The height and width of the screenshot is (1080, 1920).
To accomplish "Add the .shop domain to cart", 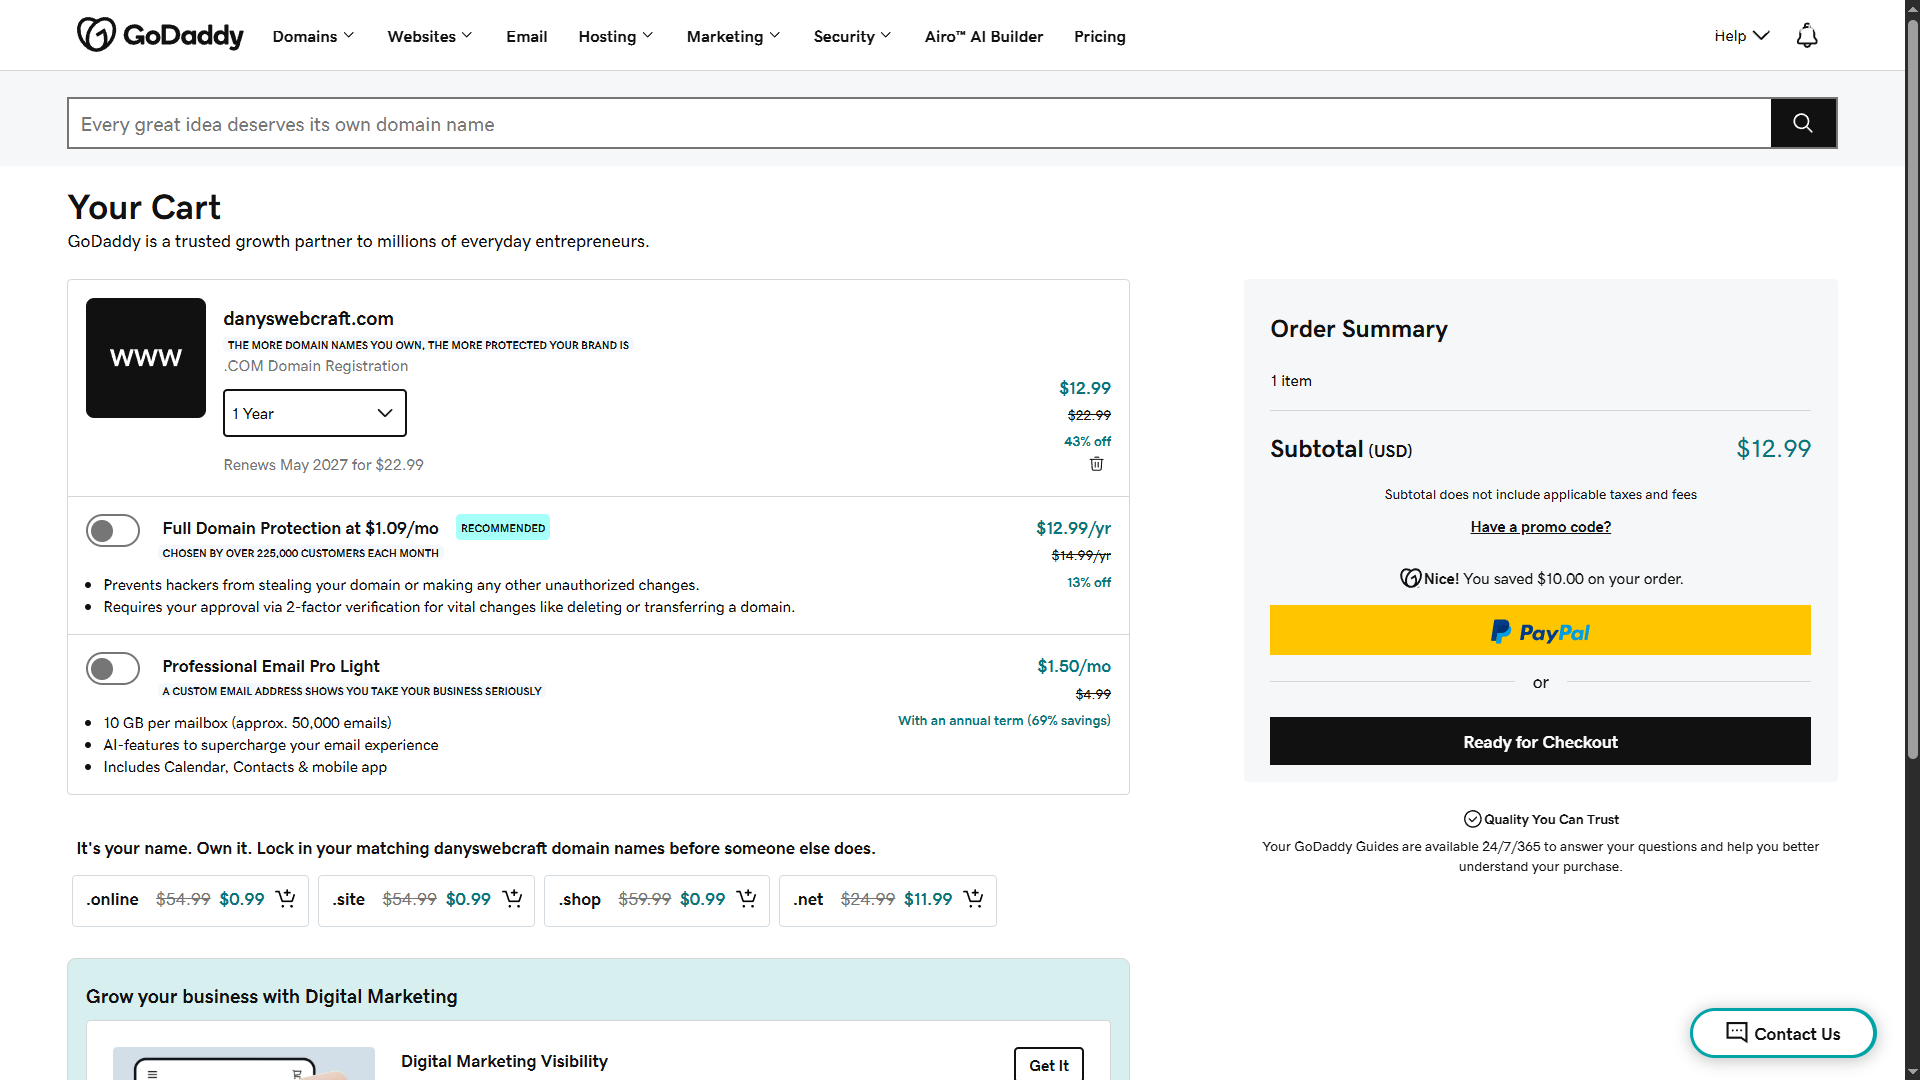I will 747,899.
